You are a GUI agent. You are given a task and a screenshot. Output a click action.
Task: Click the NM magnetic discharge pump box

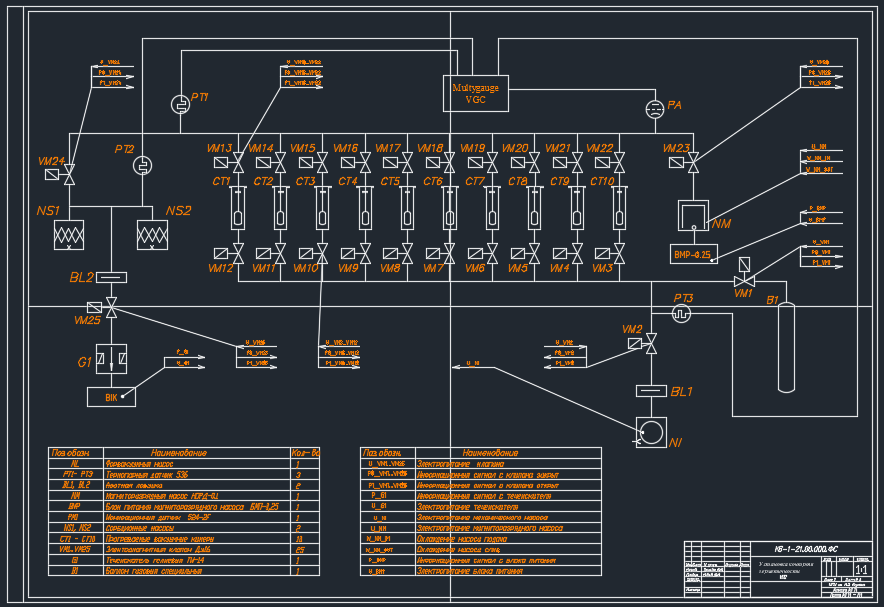[692, 215]
